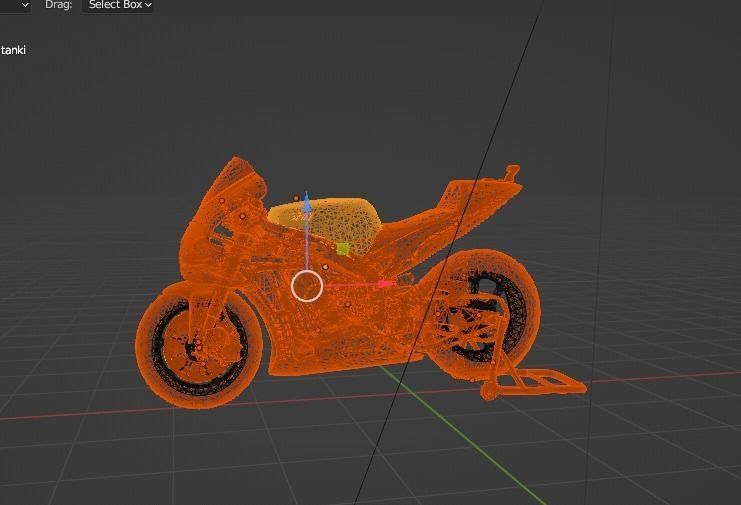The width and height of the screenshot is (741, 505).
Task: Click the red X-axis gizmo arrow
Action: click(x=385, y=284)
